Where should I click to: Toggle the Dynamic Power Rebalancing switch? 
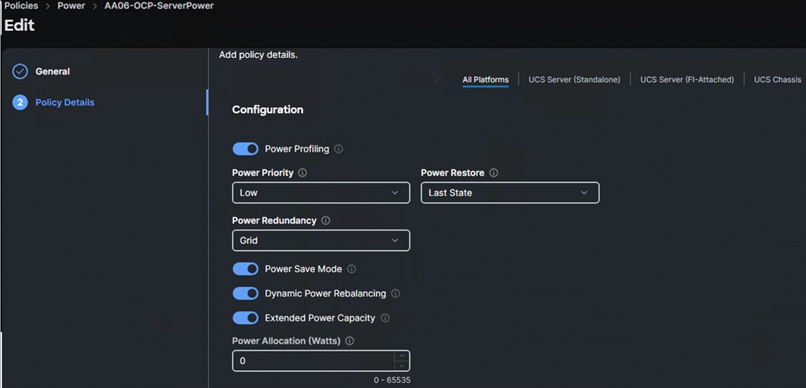[245, 293]
